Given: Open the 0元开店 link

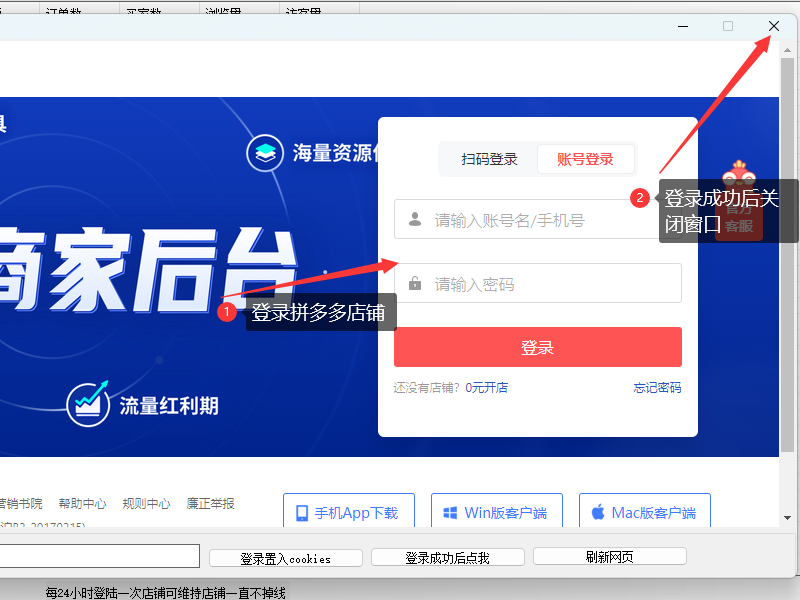Looking at the screenshot, I should pos(486,388).
